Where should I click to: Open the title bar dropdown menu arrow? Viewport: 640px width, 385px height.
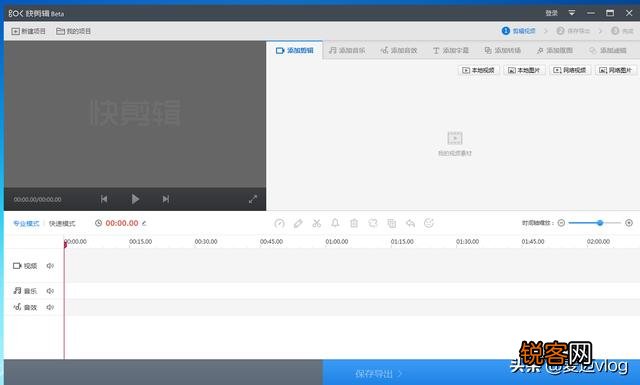click(572, 13)
